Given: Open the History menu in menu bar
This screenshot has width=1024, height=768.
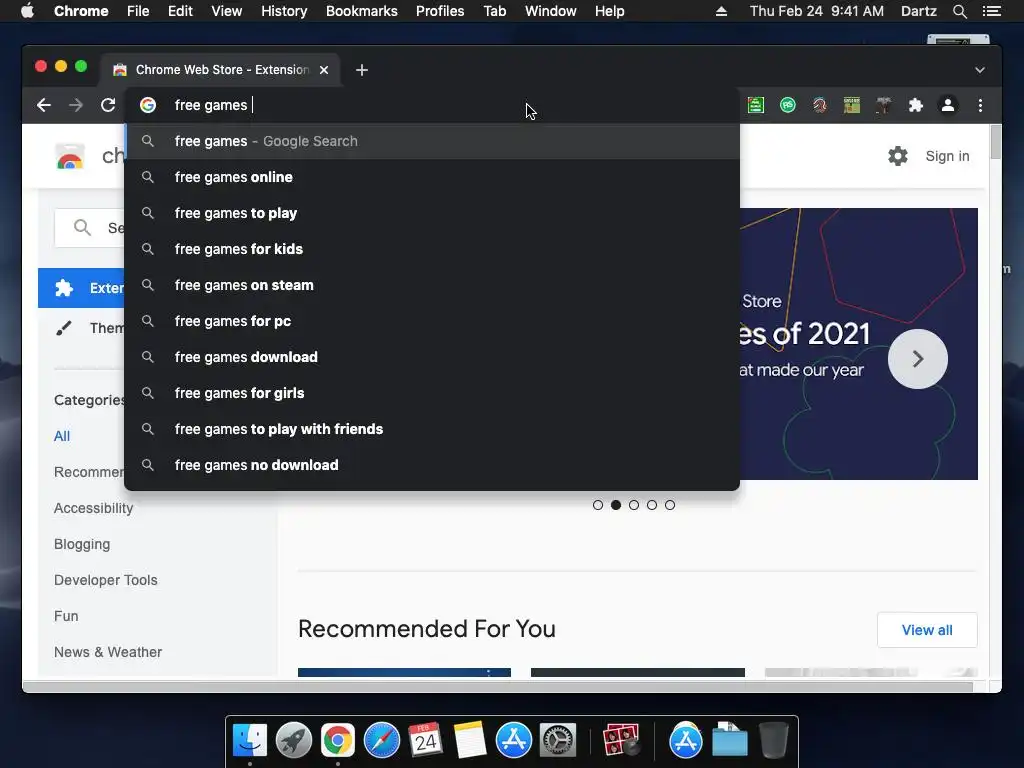Looking at the screenshot, I should pos(283,11).
